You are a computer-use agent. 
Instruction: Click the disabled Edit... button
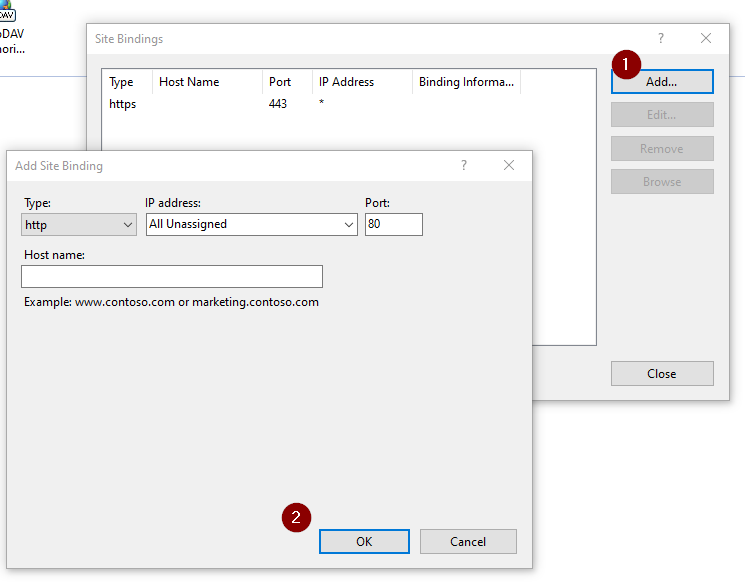tap(662, 115)
